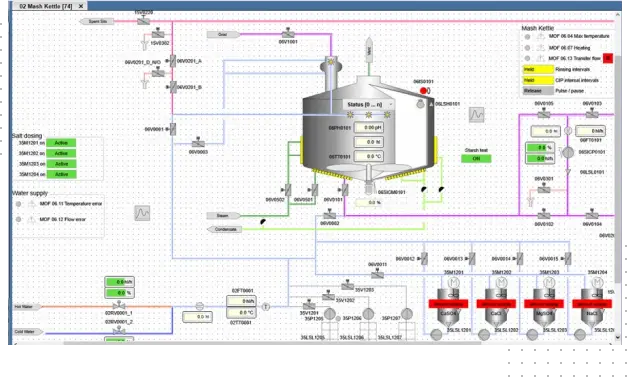The width and height of the screenshot is (627, 377).
Task: Click the Spent Silo destination label
Action: 97,22
